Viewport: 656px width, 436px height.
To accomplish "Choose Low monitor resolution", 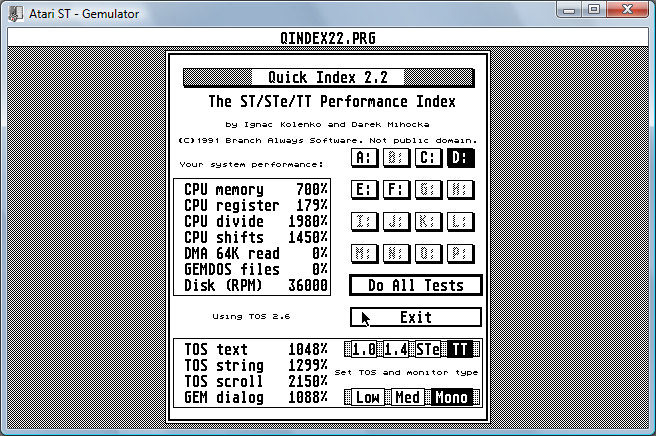I will pos(367,398).
